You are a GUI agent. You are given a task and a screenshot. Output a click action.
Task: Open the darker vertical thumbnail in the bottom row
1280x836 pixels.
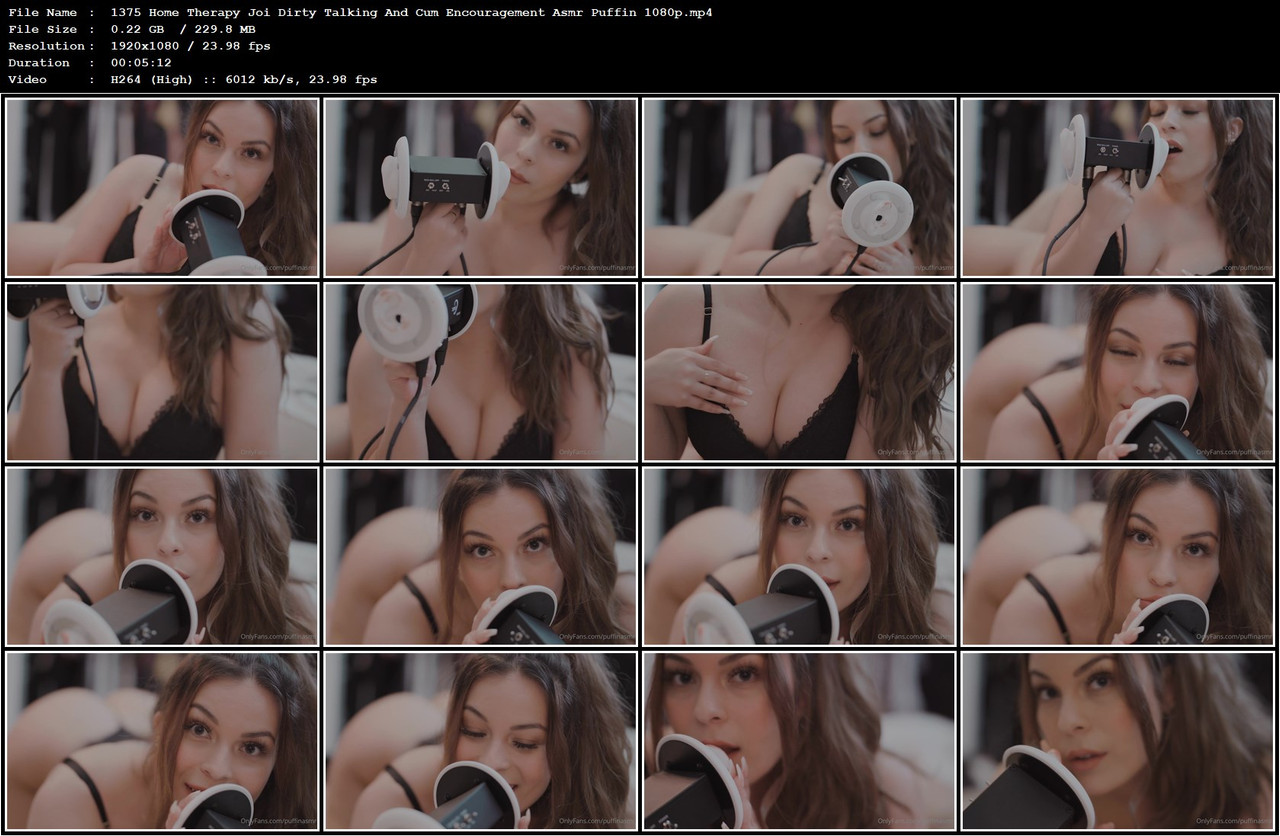(798, 742)
